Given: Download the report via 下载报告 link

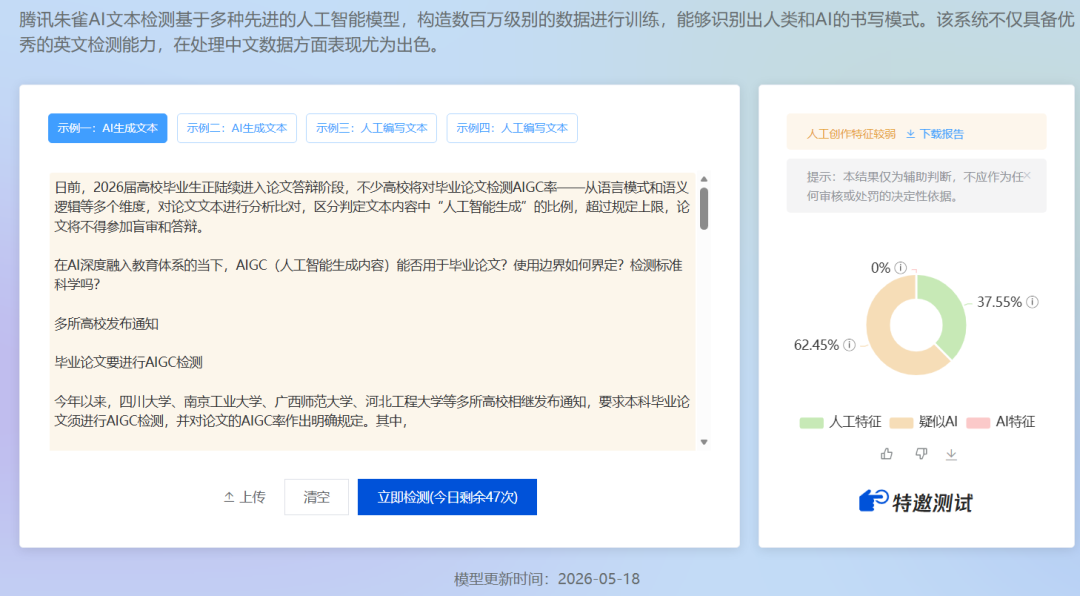Looking at the screenshot, I should pyautogui.click(x=935, y=134).
